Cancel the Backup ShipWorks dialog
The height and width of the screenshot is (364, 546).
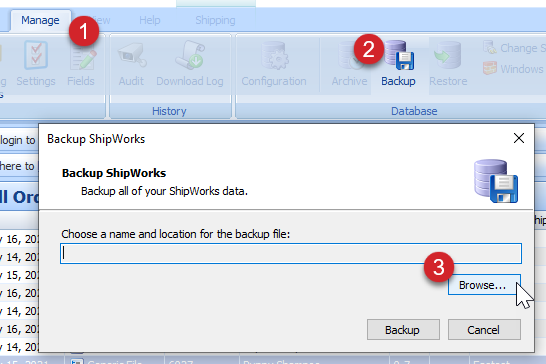tap(484, 330)
